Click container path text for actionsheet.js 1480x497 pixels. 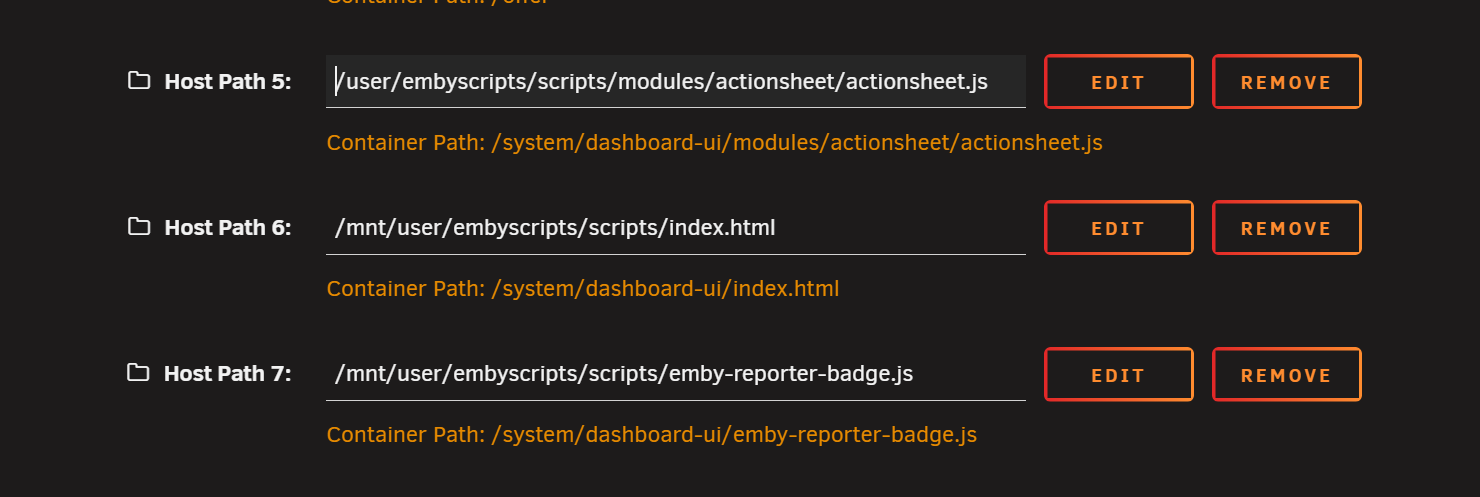pos(714,143)
